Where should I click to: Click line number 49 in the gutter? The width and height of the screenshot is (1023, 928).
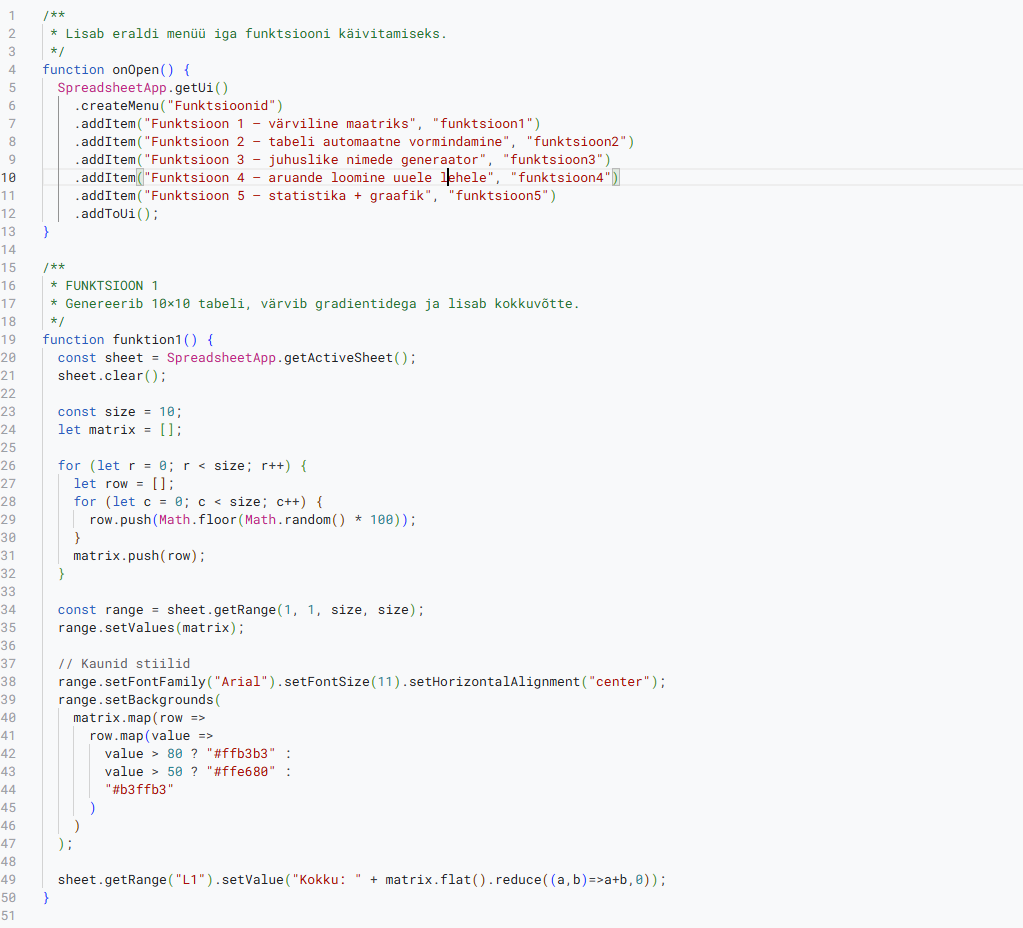(11, 879)
